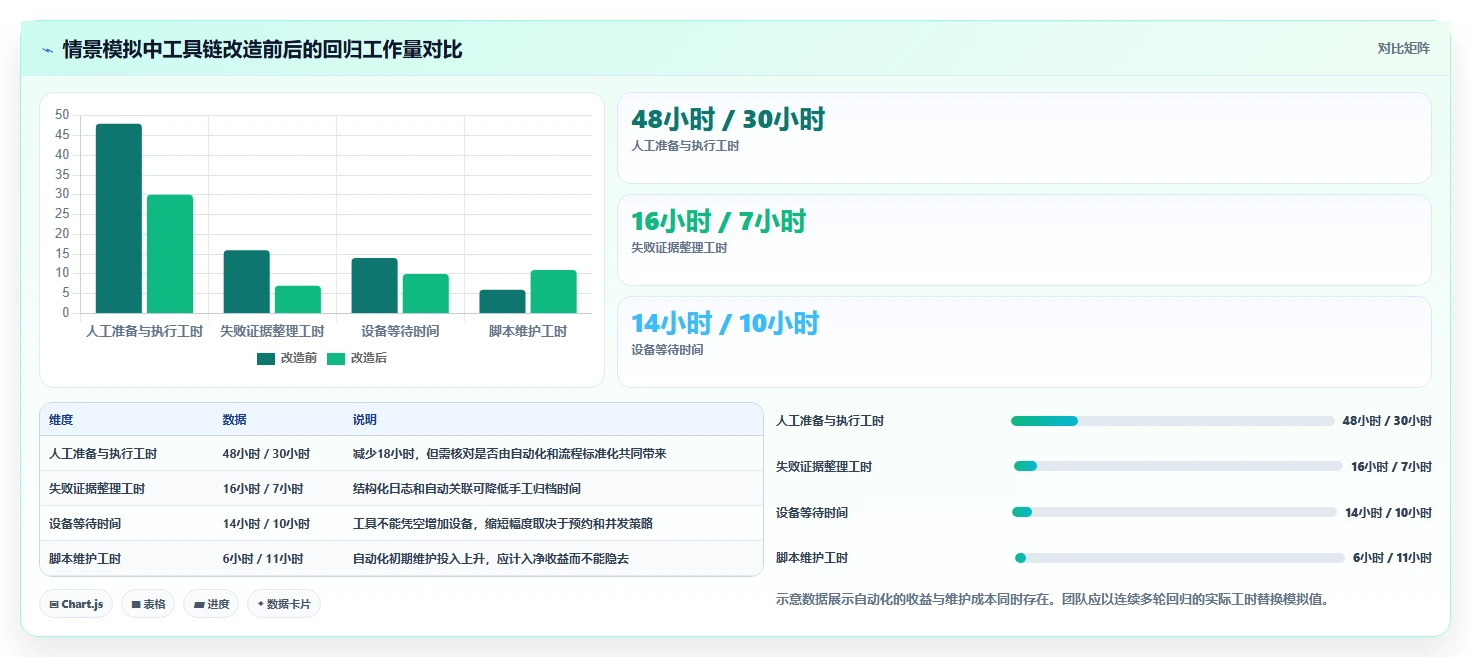
Task: Click the 说明 column header
Action: pyautogui.click(x=365, y=420)
